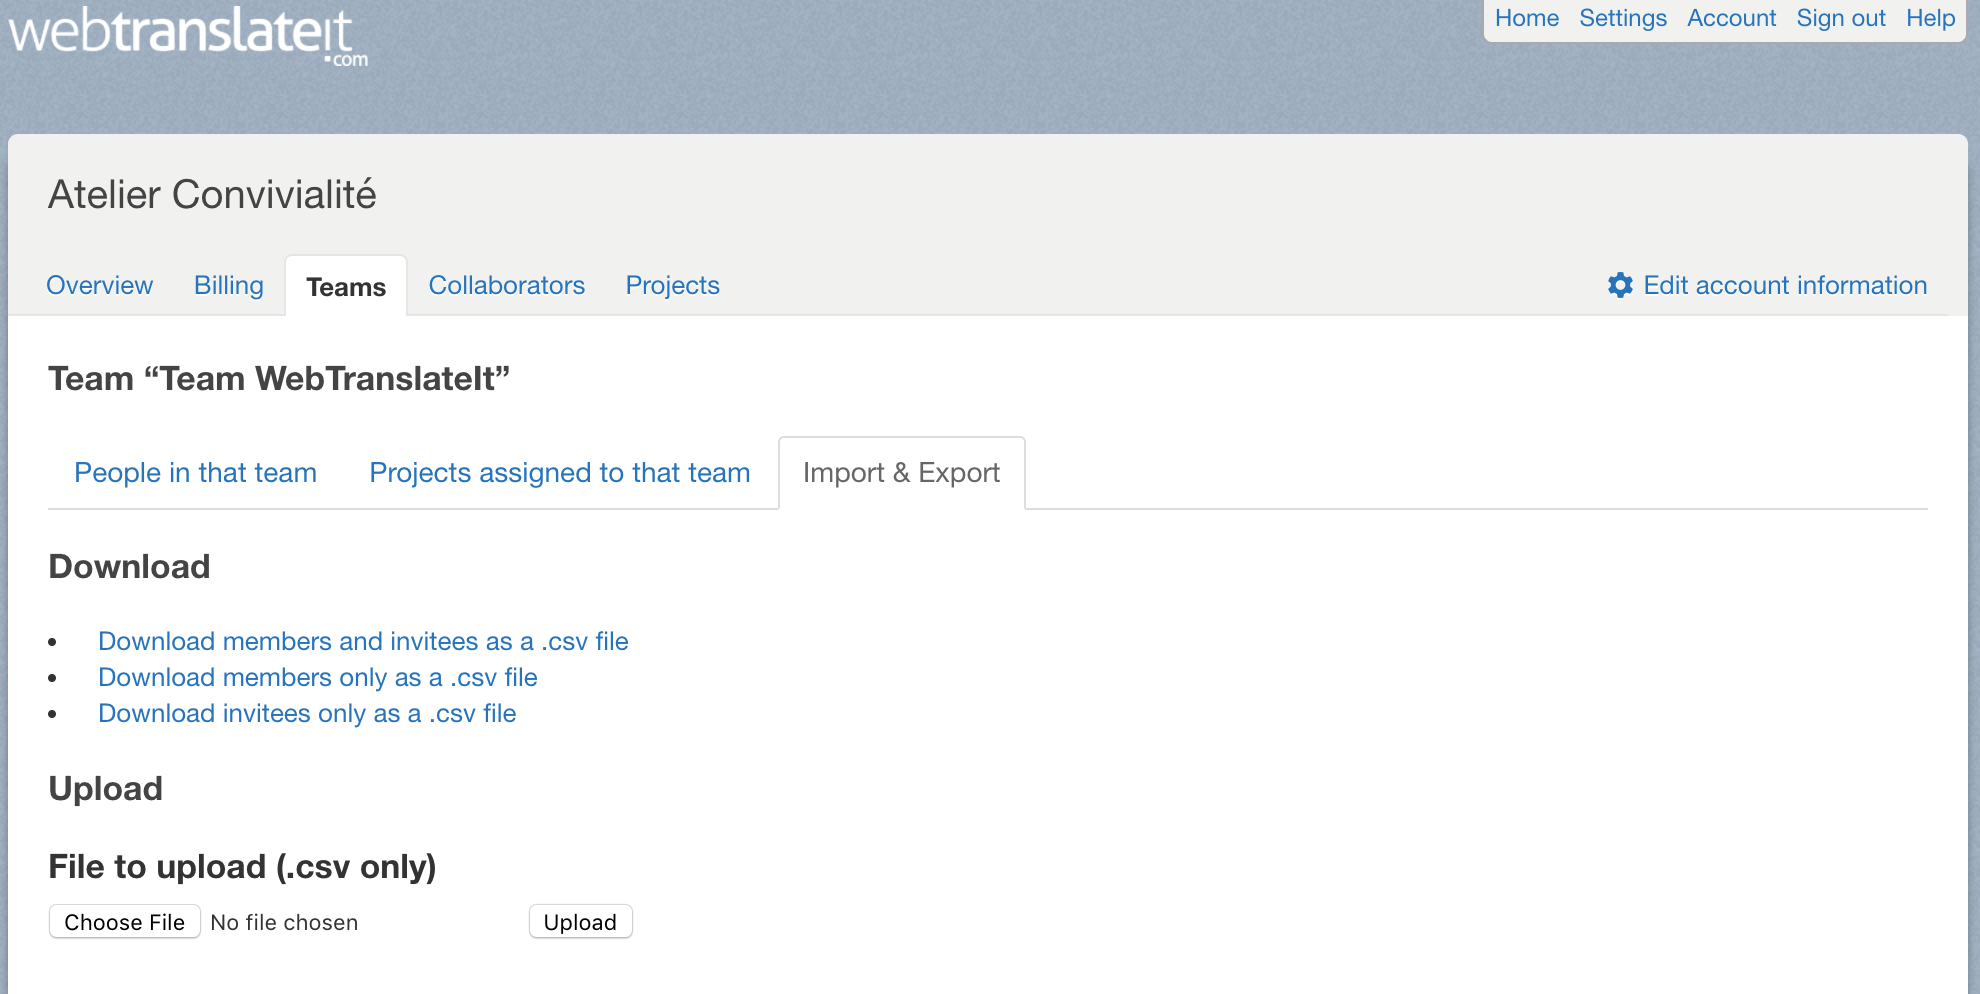Show People in that team tab
1980x994 pixels.
pos(195,472)
